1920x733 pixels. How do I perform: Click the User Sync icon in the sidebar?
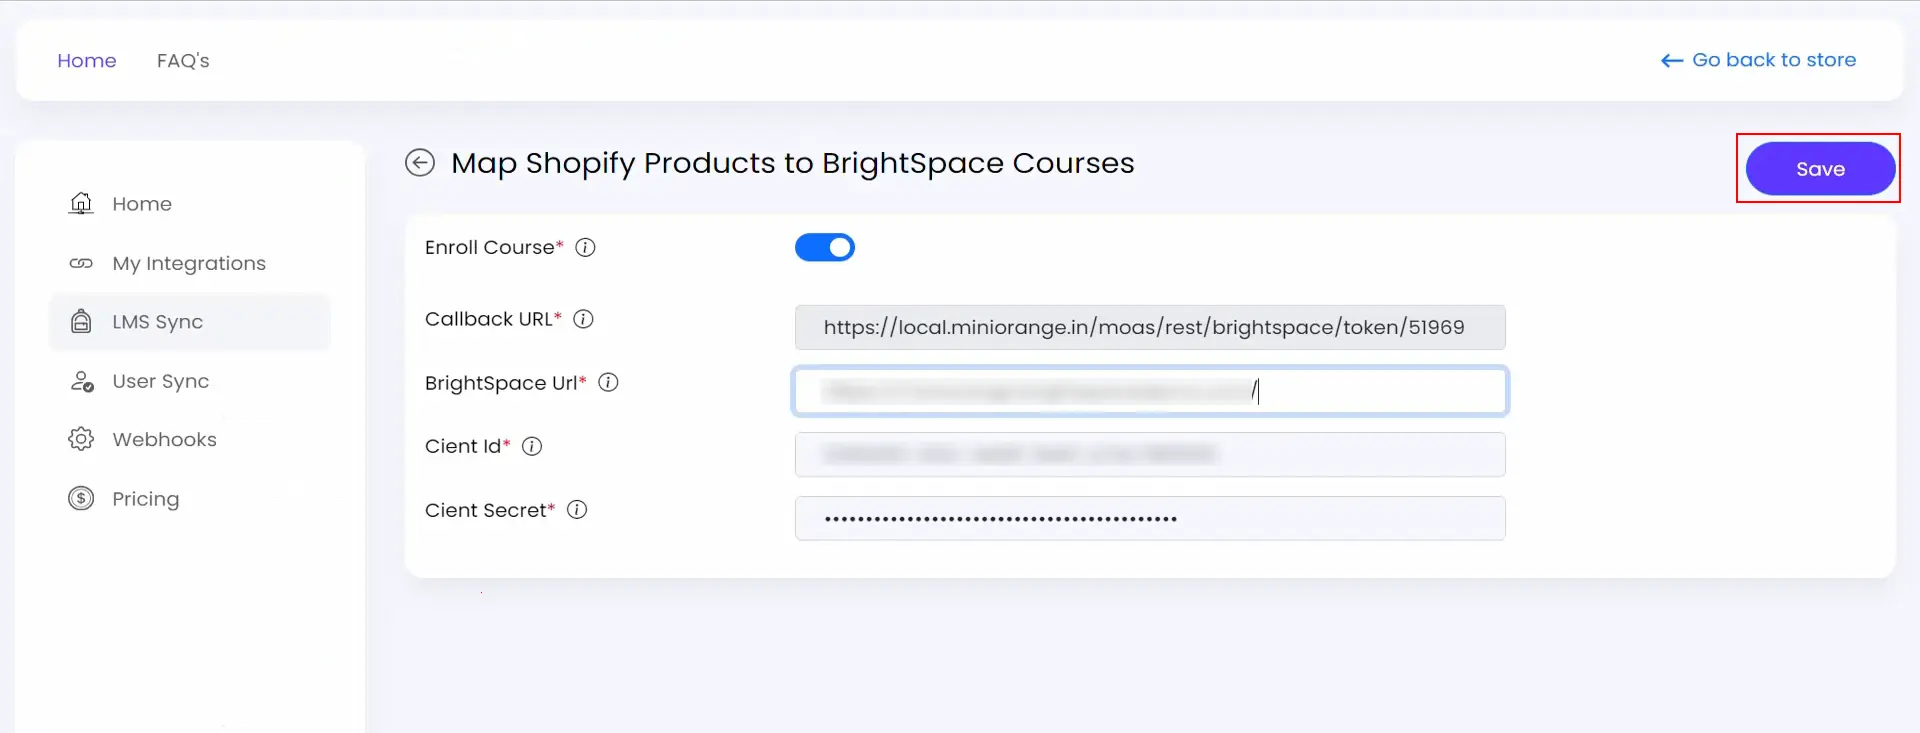coord(81,381)
